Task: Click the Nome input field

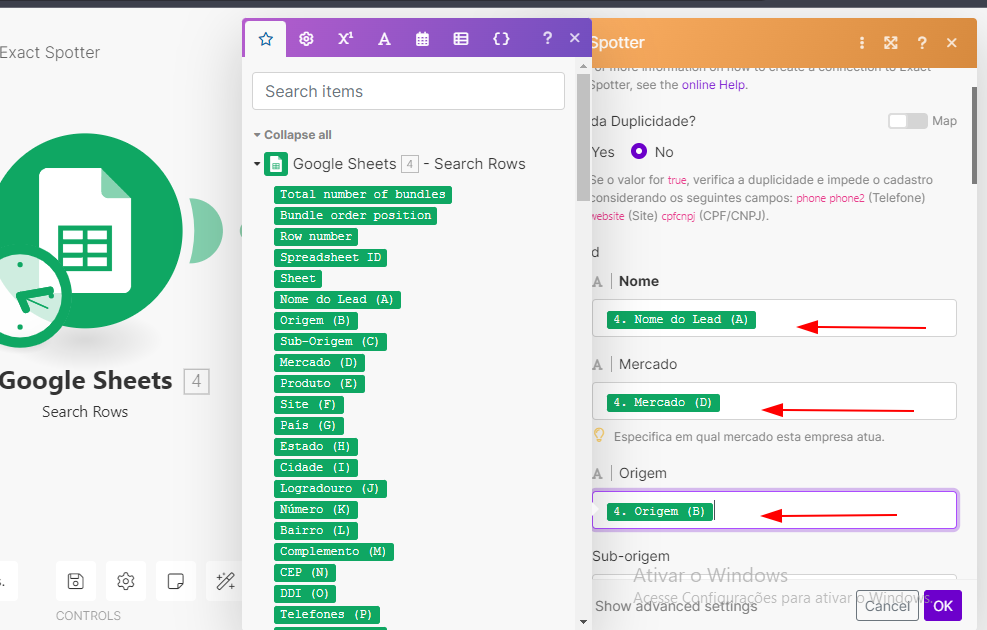Action: click(774, 318)
